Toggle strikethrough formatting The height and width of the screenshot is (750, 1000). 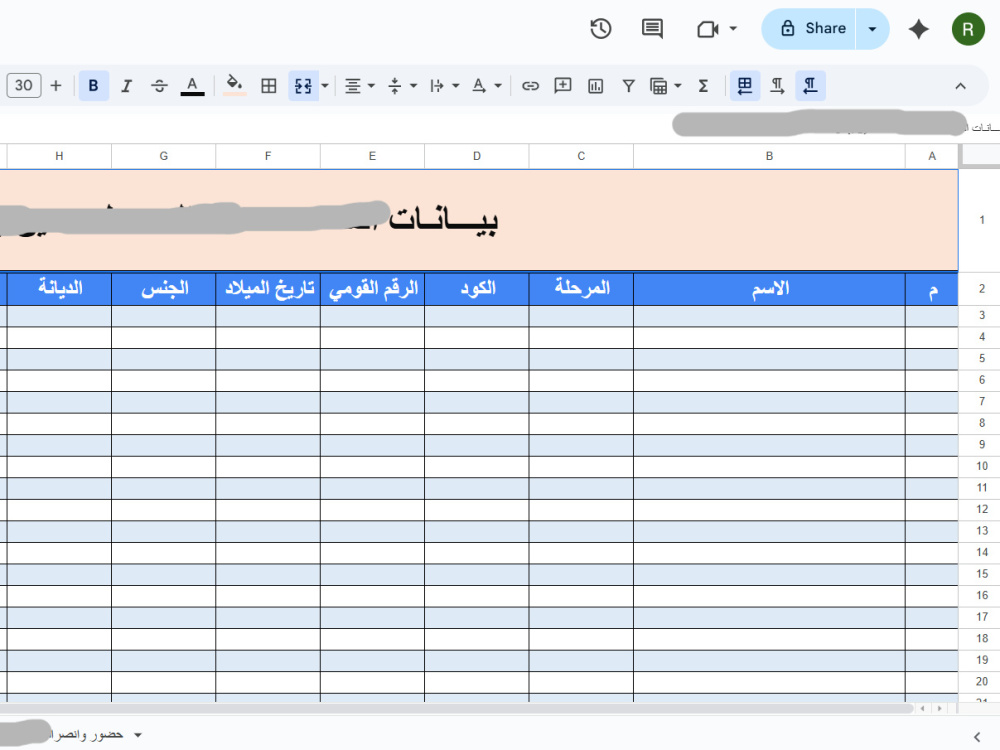tap(159, 85)
